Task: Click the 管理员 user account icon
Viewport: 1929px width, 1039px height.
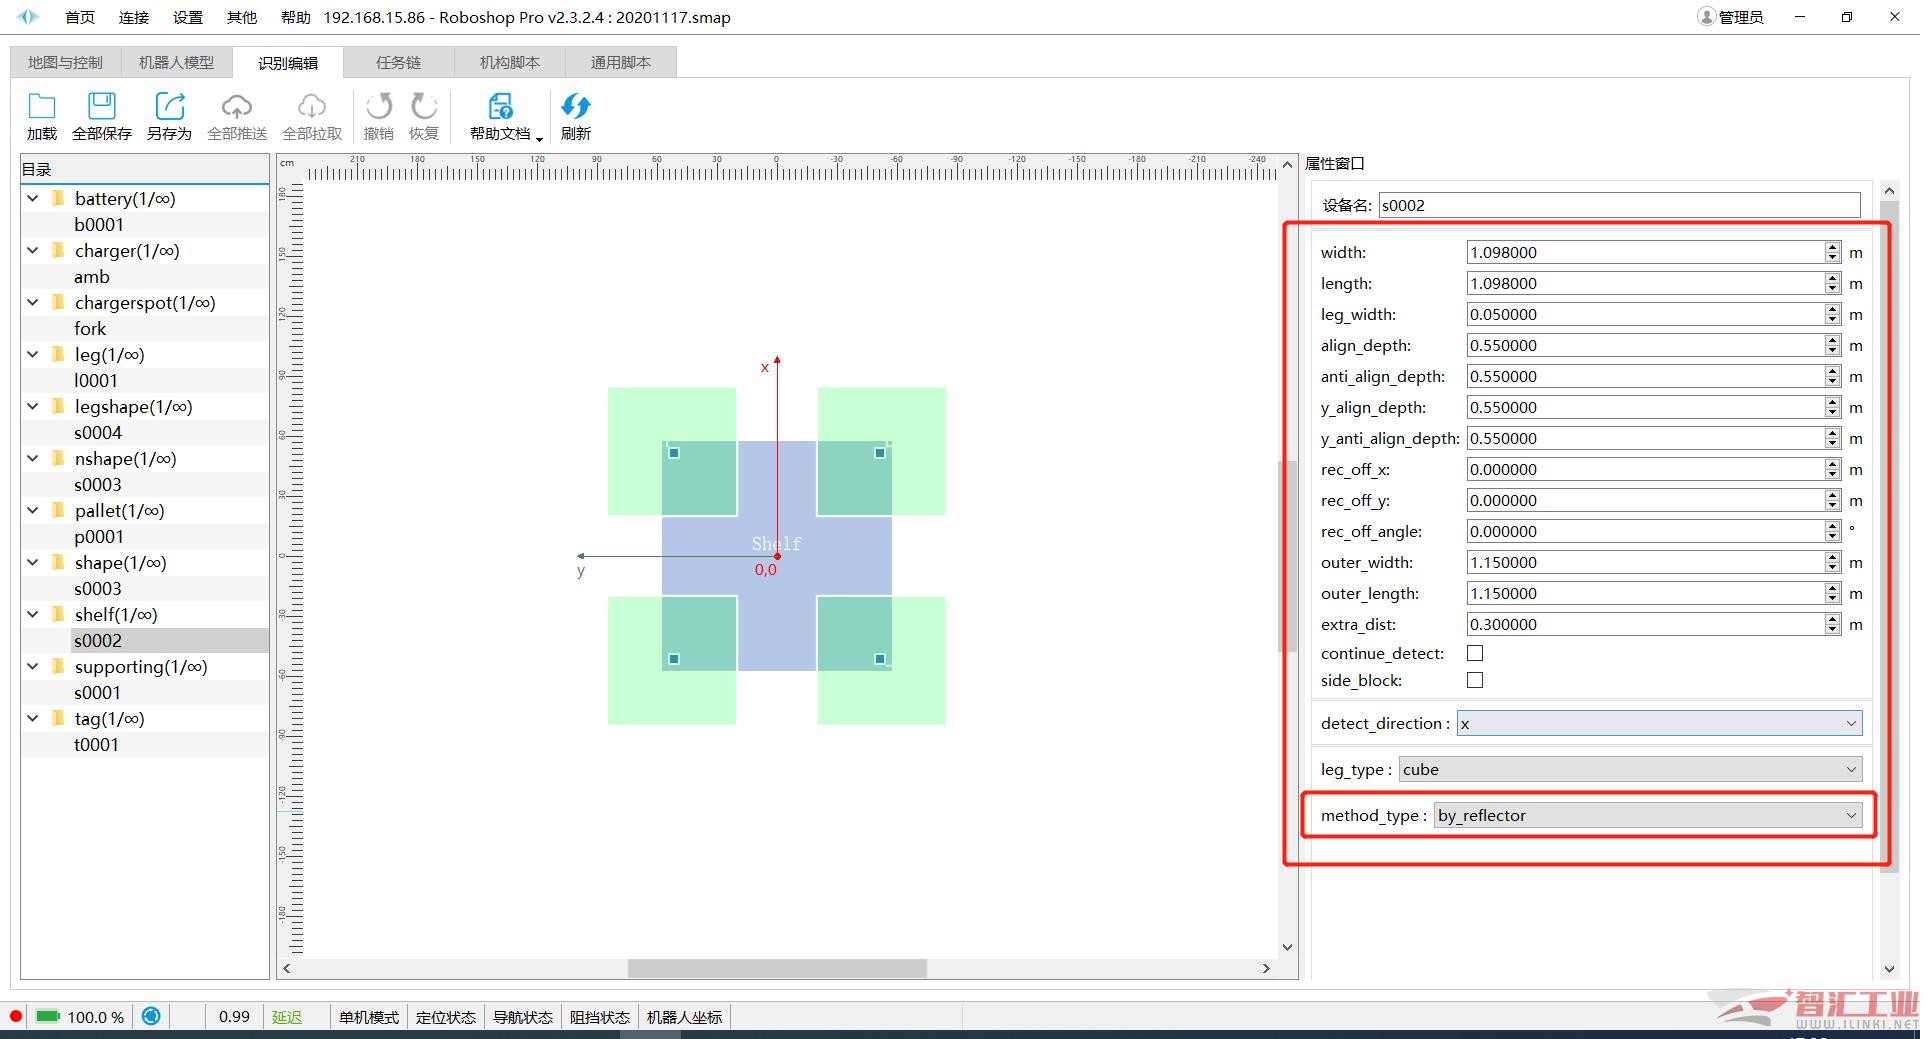Action: click(1706, 17)
